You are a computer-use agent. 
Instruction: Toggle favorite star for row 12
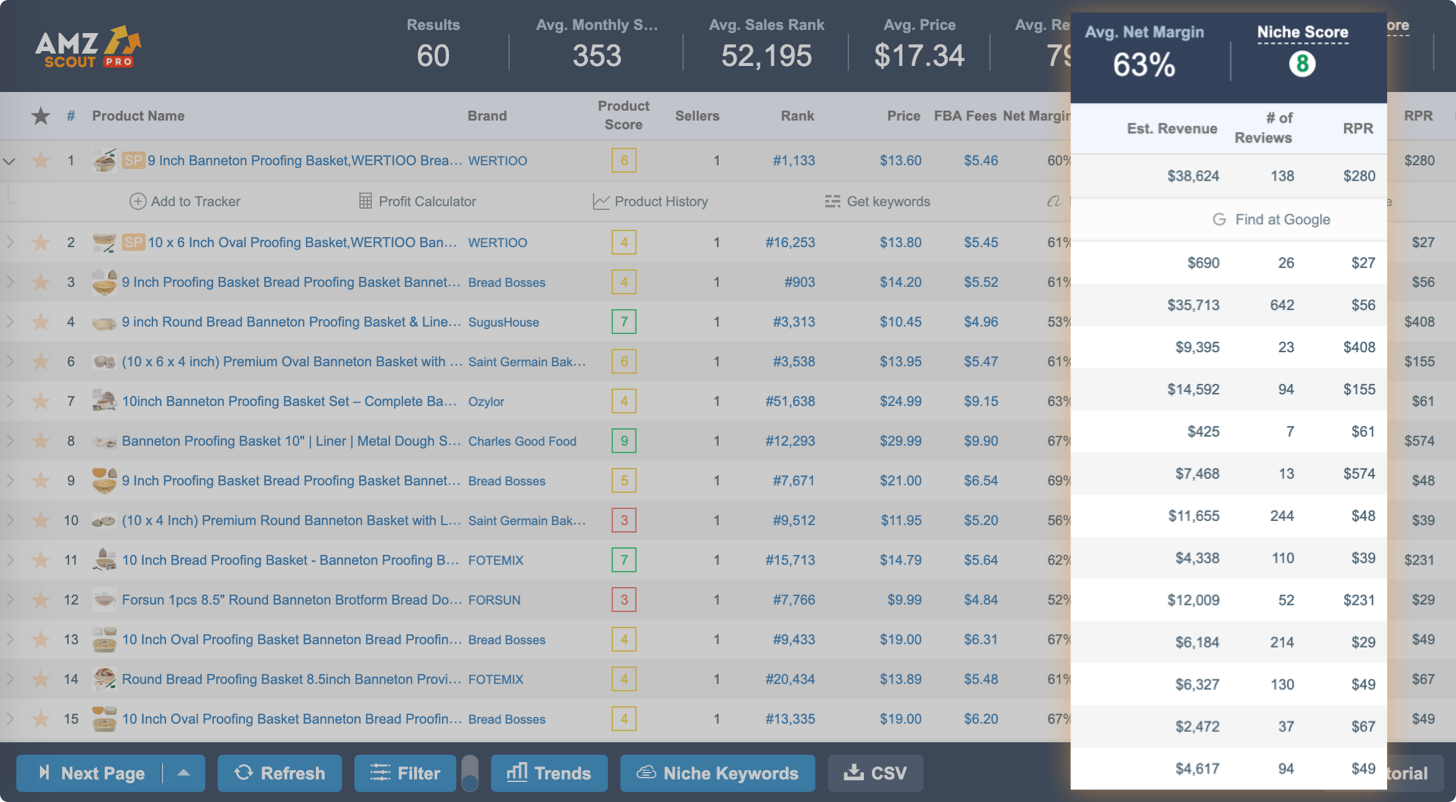40,600
